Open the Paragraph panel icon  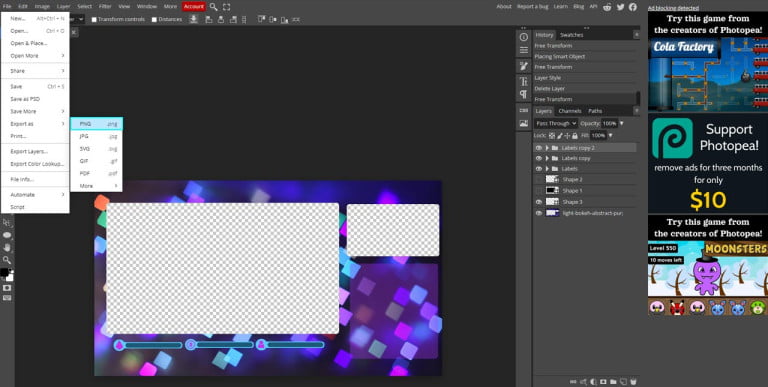point(524,94)
